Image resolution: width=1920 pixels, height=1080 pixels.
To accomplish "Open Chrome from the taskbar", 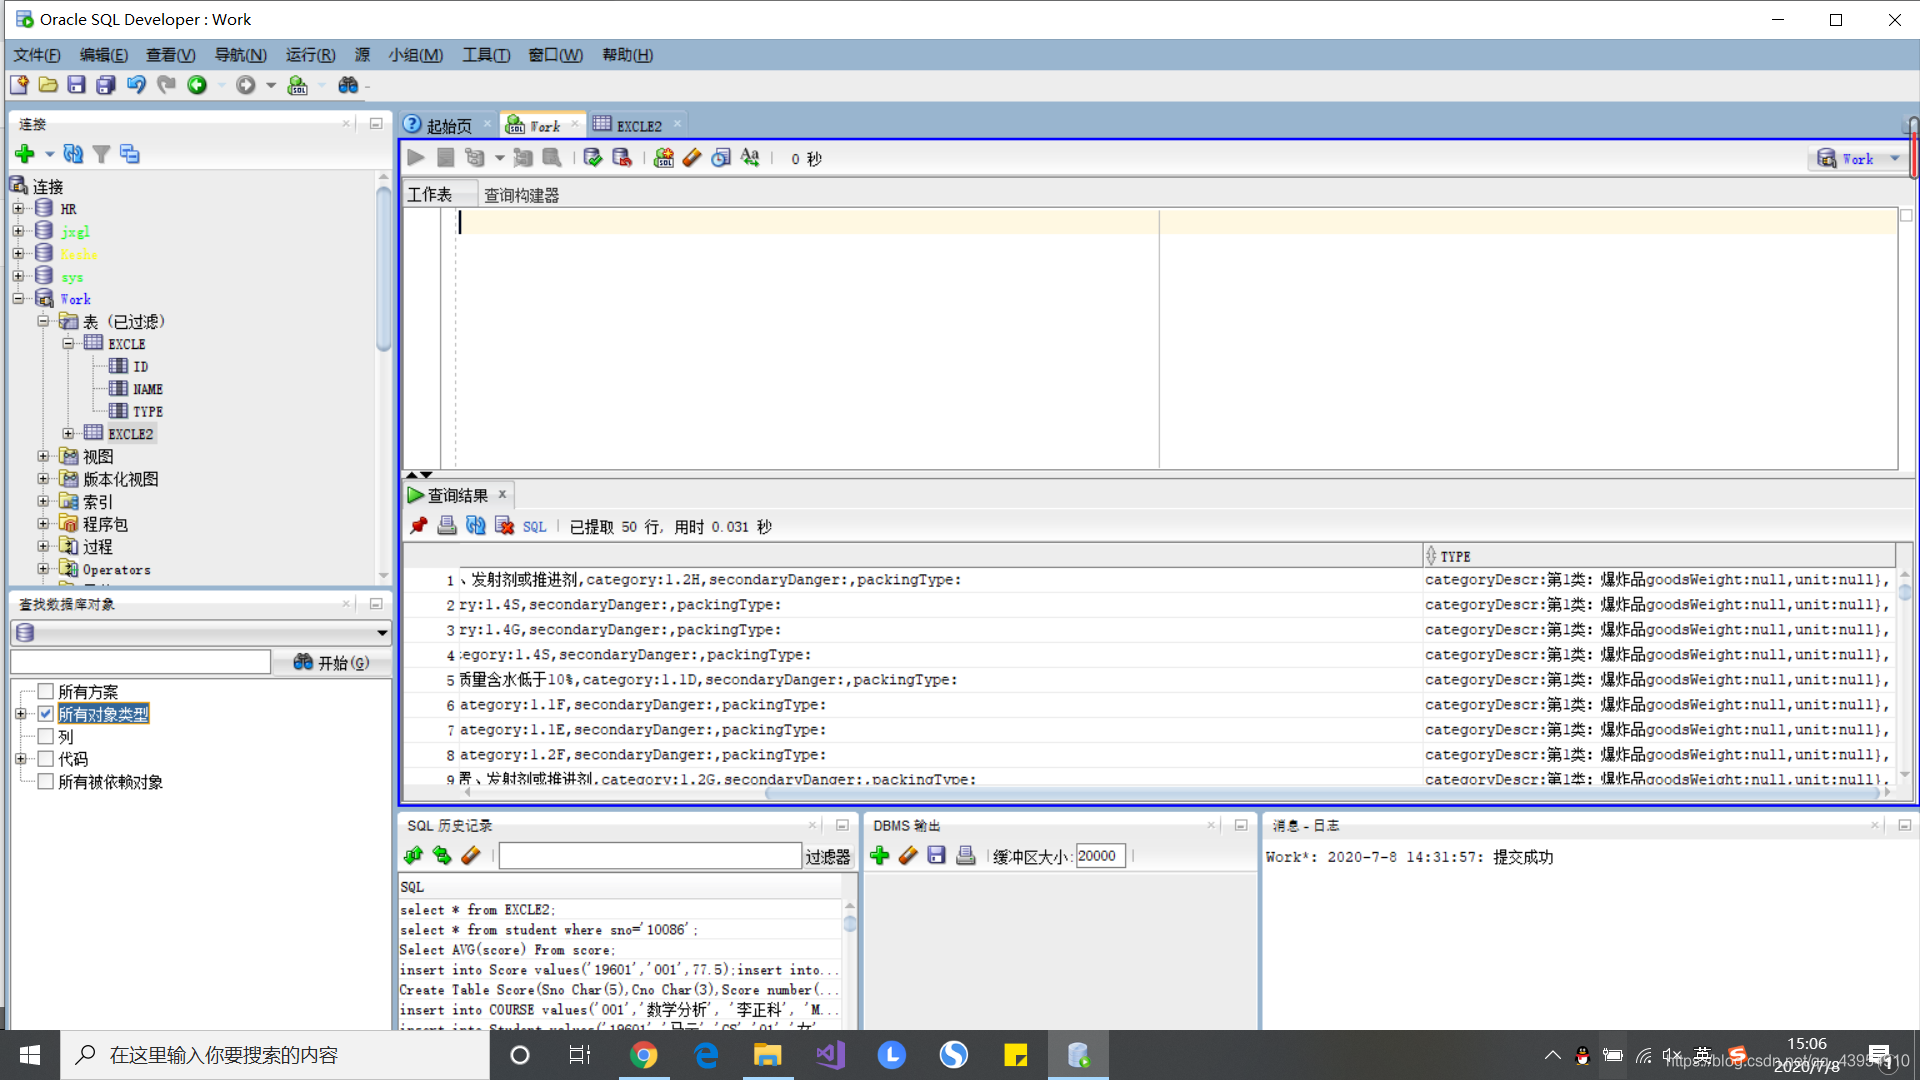I will 644,1055.
